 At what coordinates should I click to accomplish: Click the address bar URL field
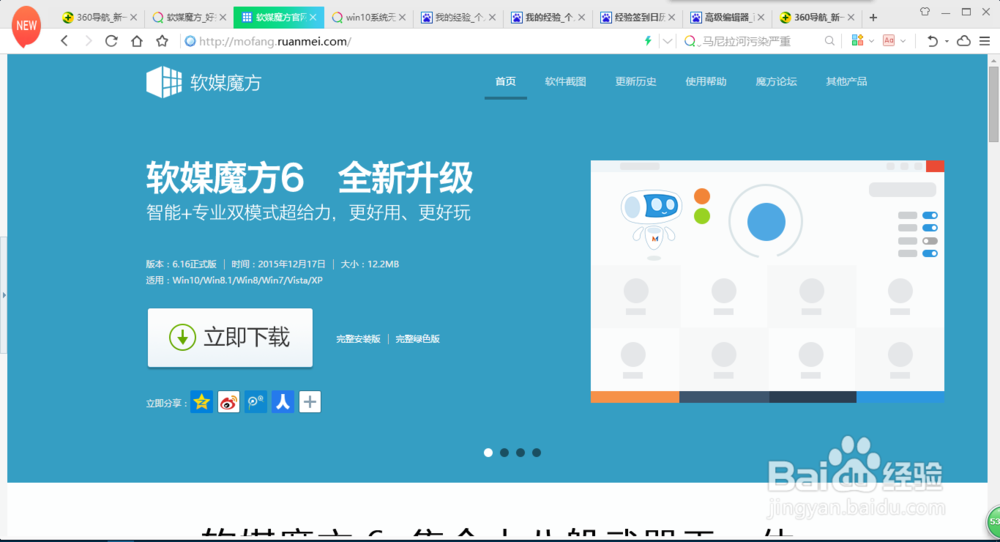pos(408,41)
